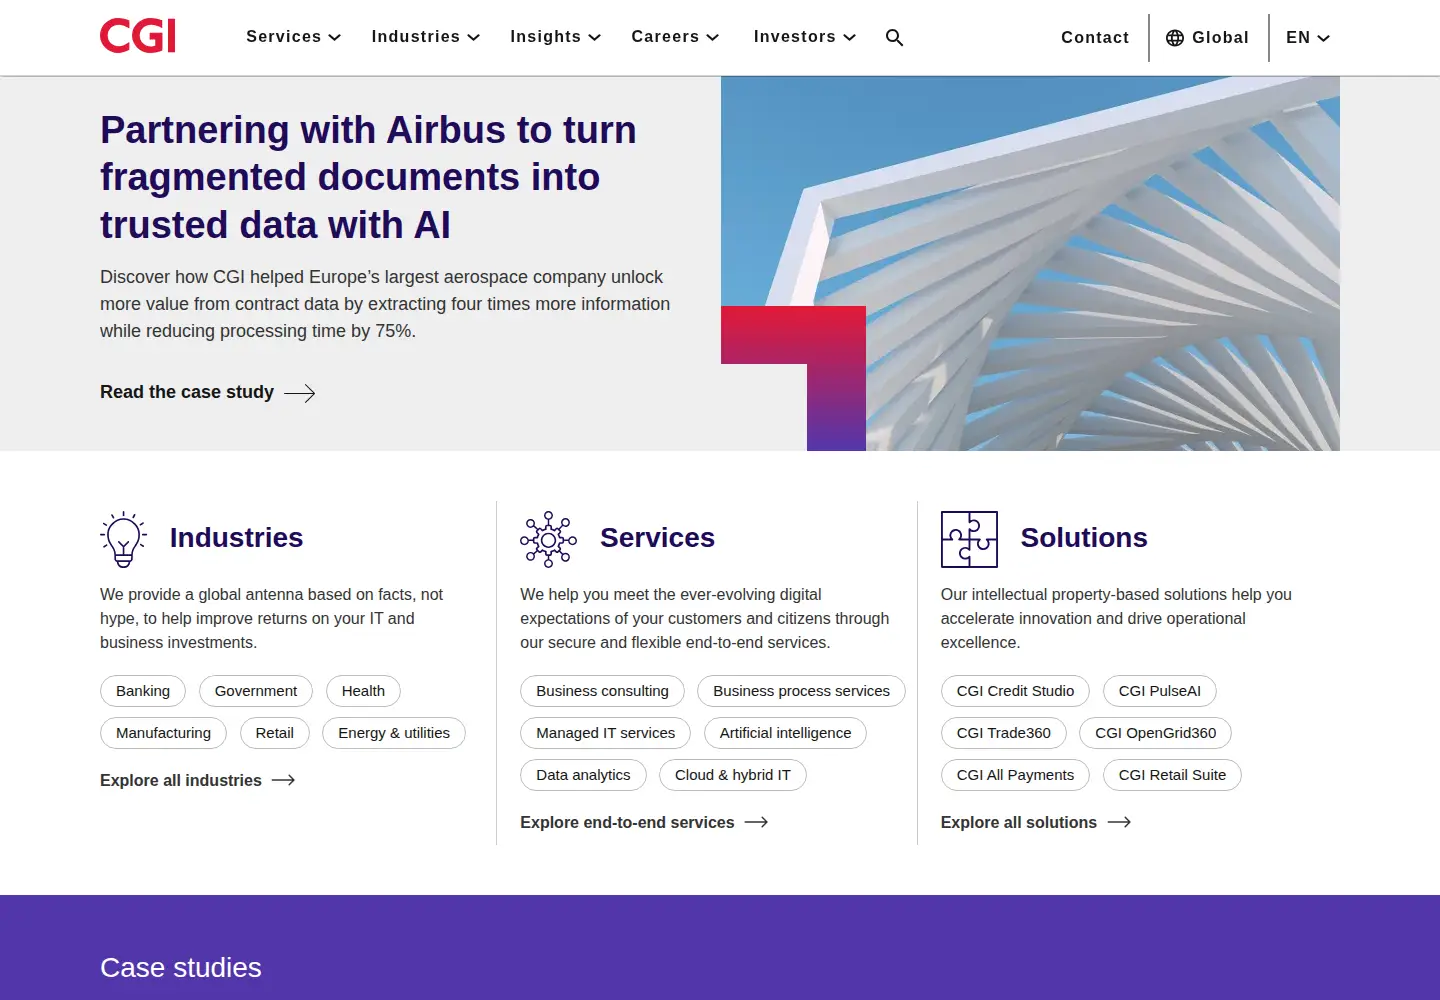Open CGI OpenGrid360 solution

coord(1155,733)
